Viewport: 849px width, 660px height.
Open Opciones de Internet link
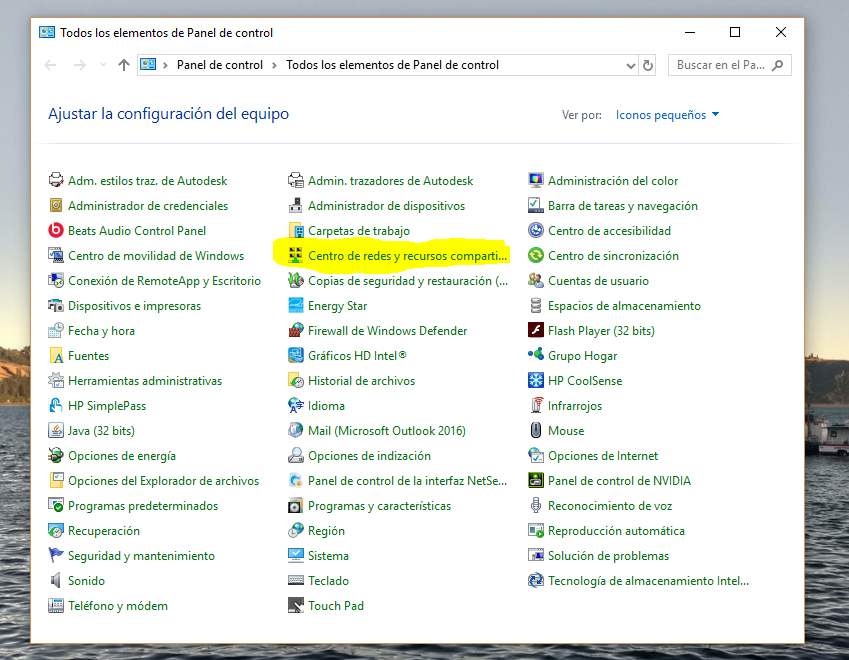click(603, 456)
